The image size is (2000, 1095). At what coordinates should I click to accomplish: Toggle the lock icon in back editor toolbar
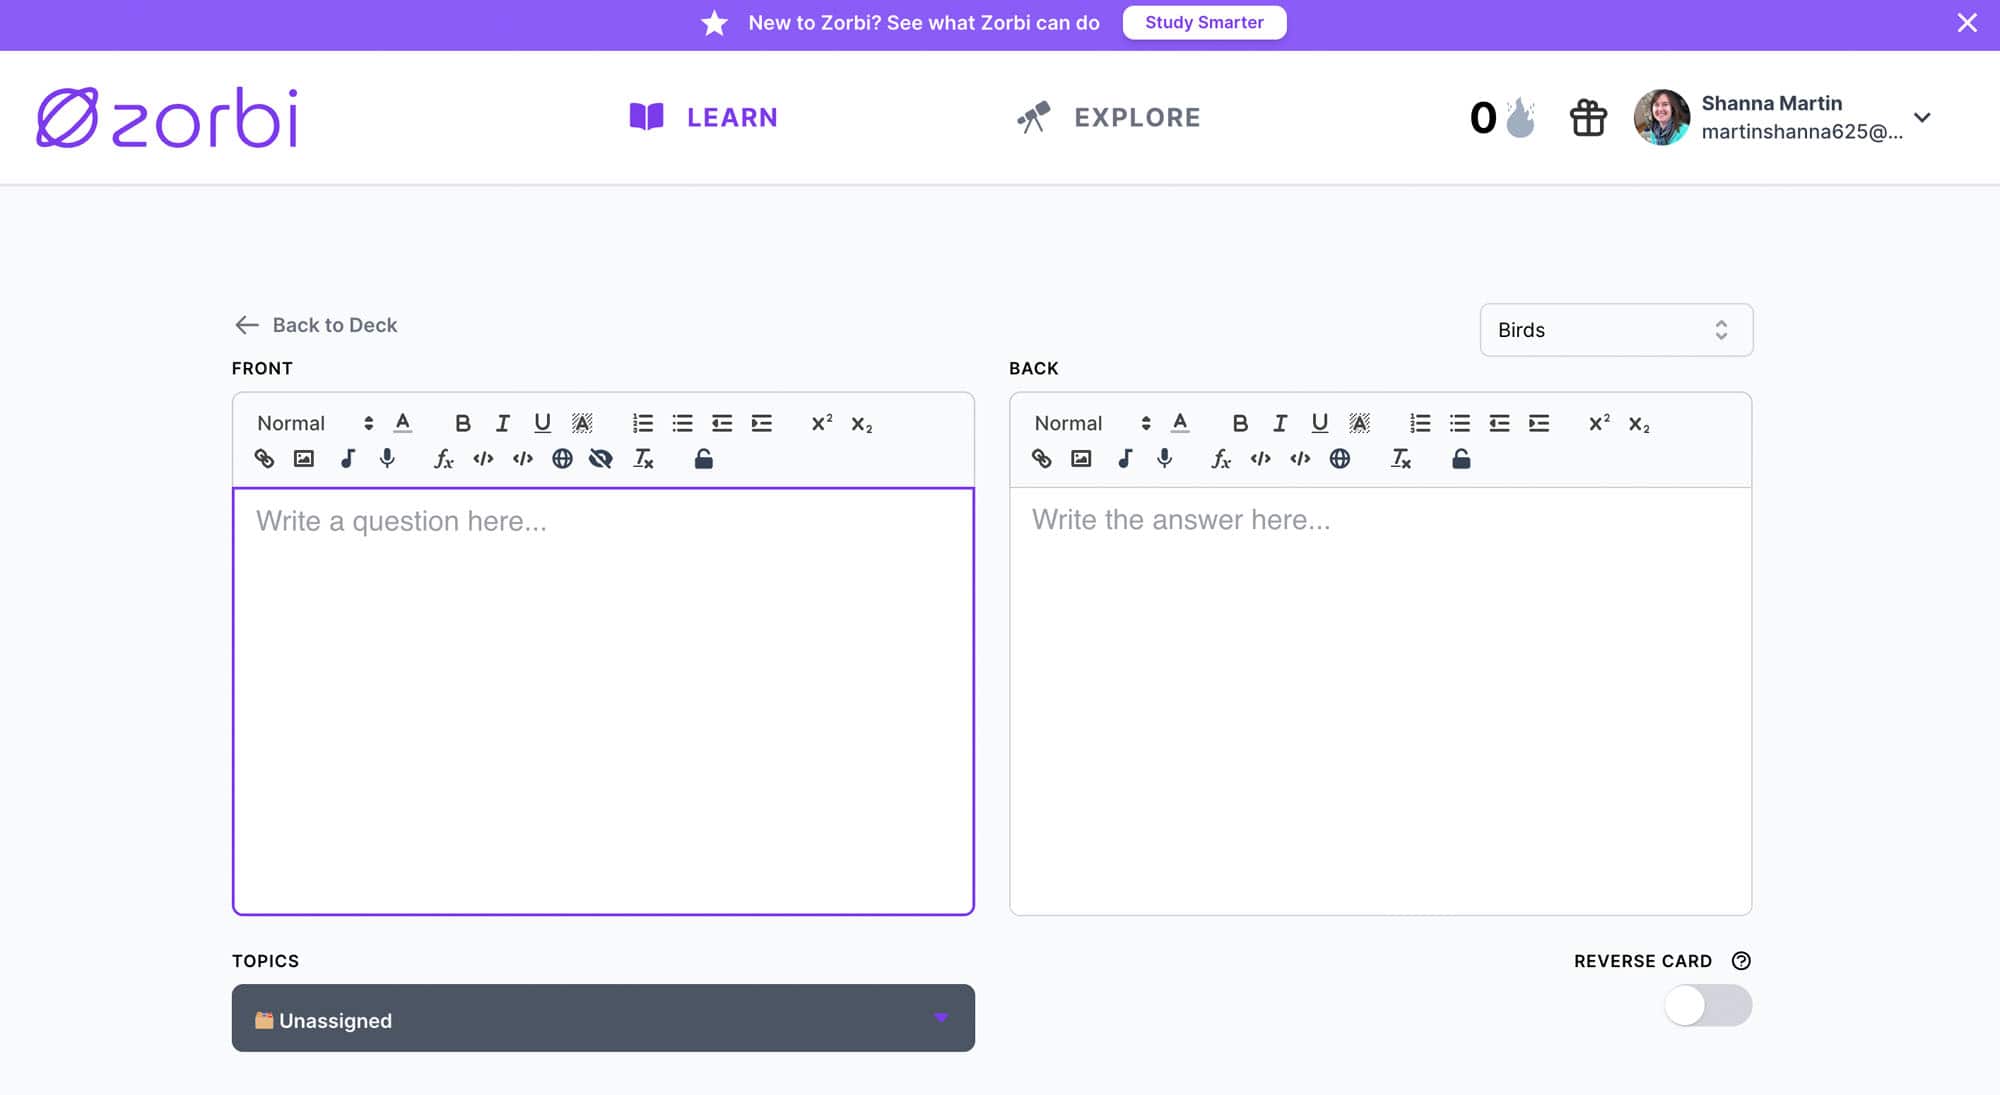[x=1461, y=459]
